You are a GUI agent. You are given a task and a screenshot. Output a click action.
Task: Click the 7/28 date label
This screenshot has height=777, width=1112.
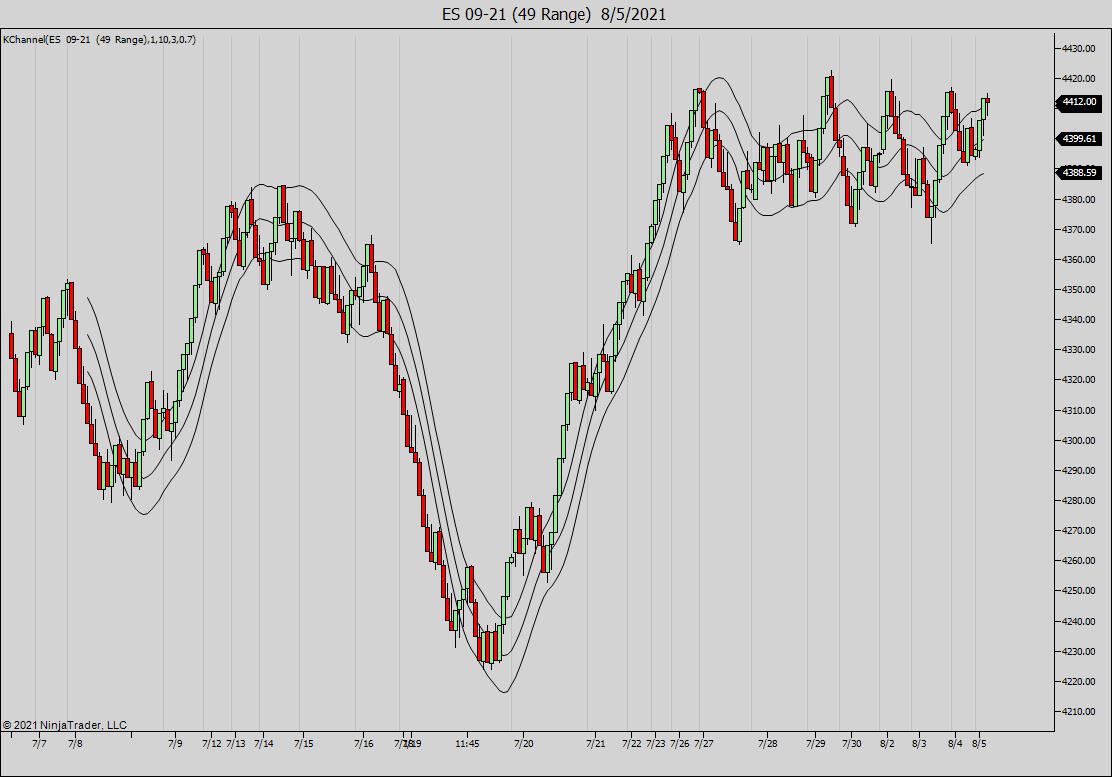tap(768, 744)
